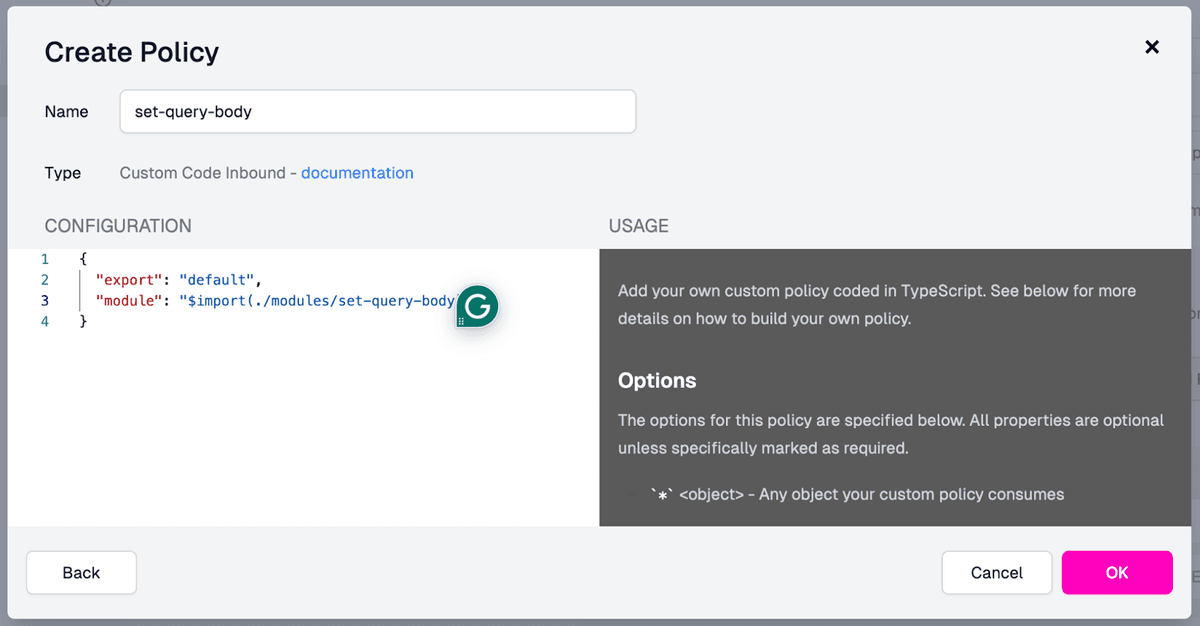The image size is (1200, 626).
Task: Click the closing brace on line 4
Action: tap(83, 321)
